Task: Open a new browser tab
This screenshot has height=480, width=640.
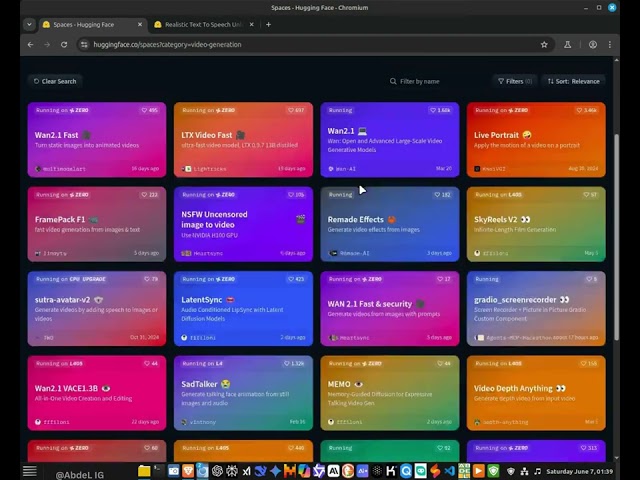Action: pos(268,24)
